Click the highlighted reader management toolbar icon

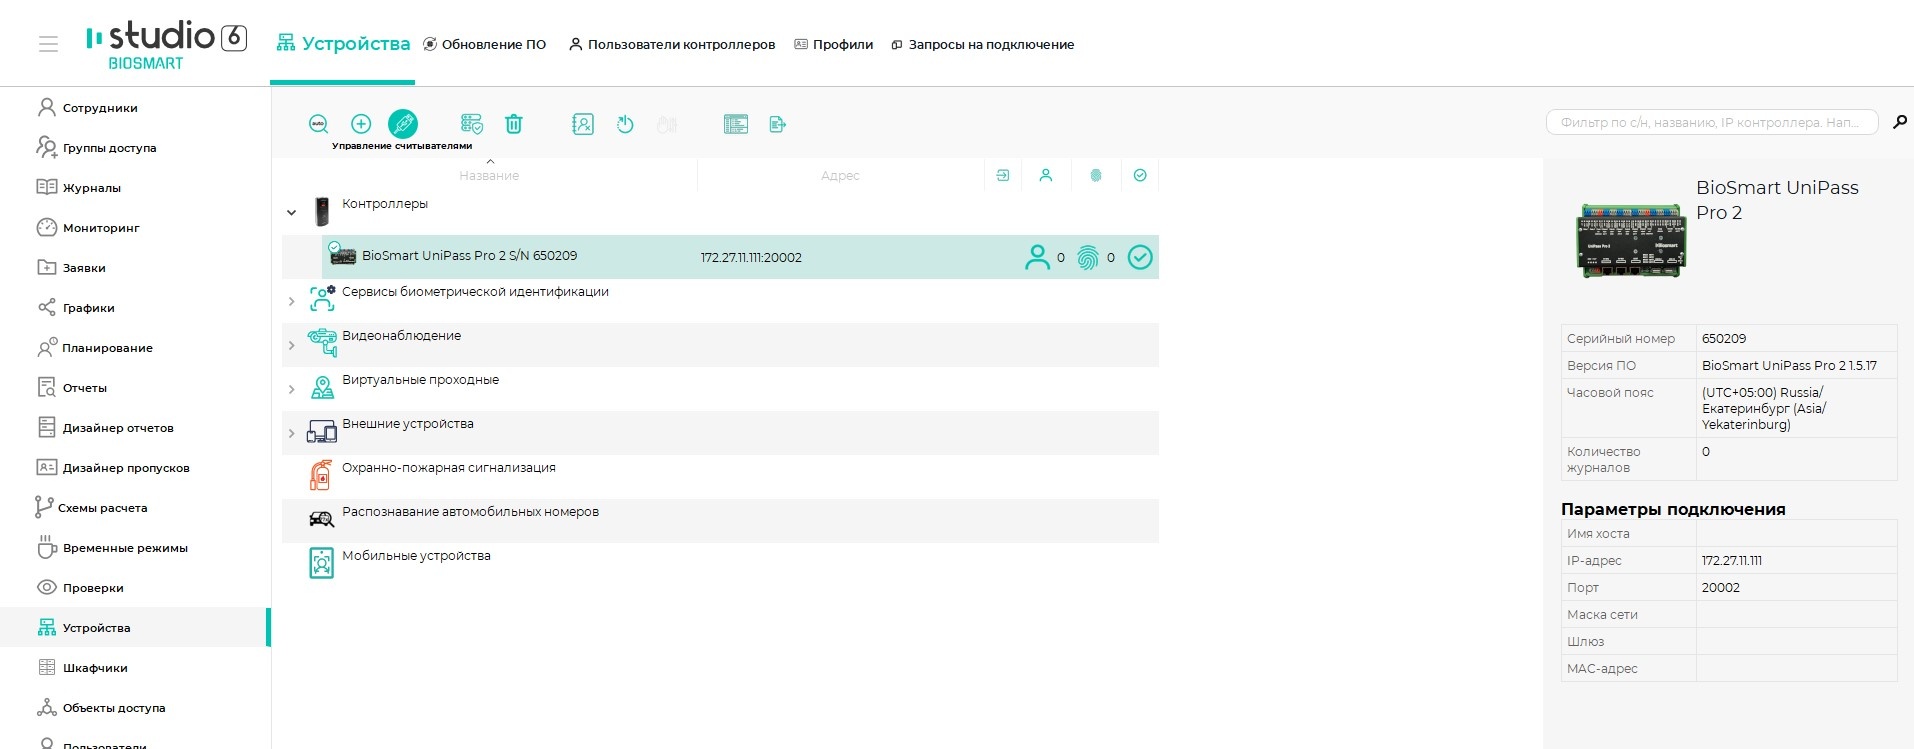(403, 124)
